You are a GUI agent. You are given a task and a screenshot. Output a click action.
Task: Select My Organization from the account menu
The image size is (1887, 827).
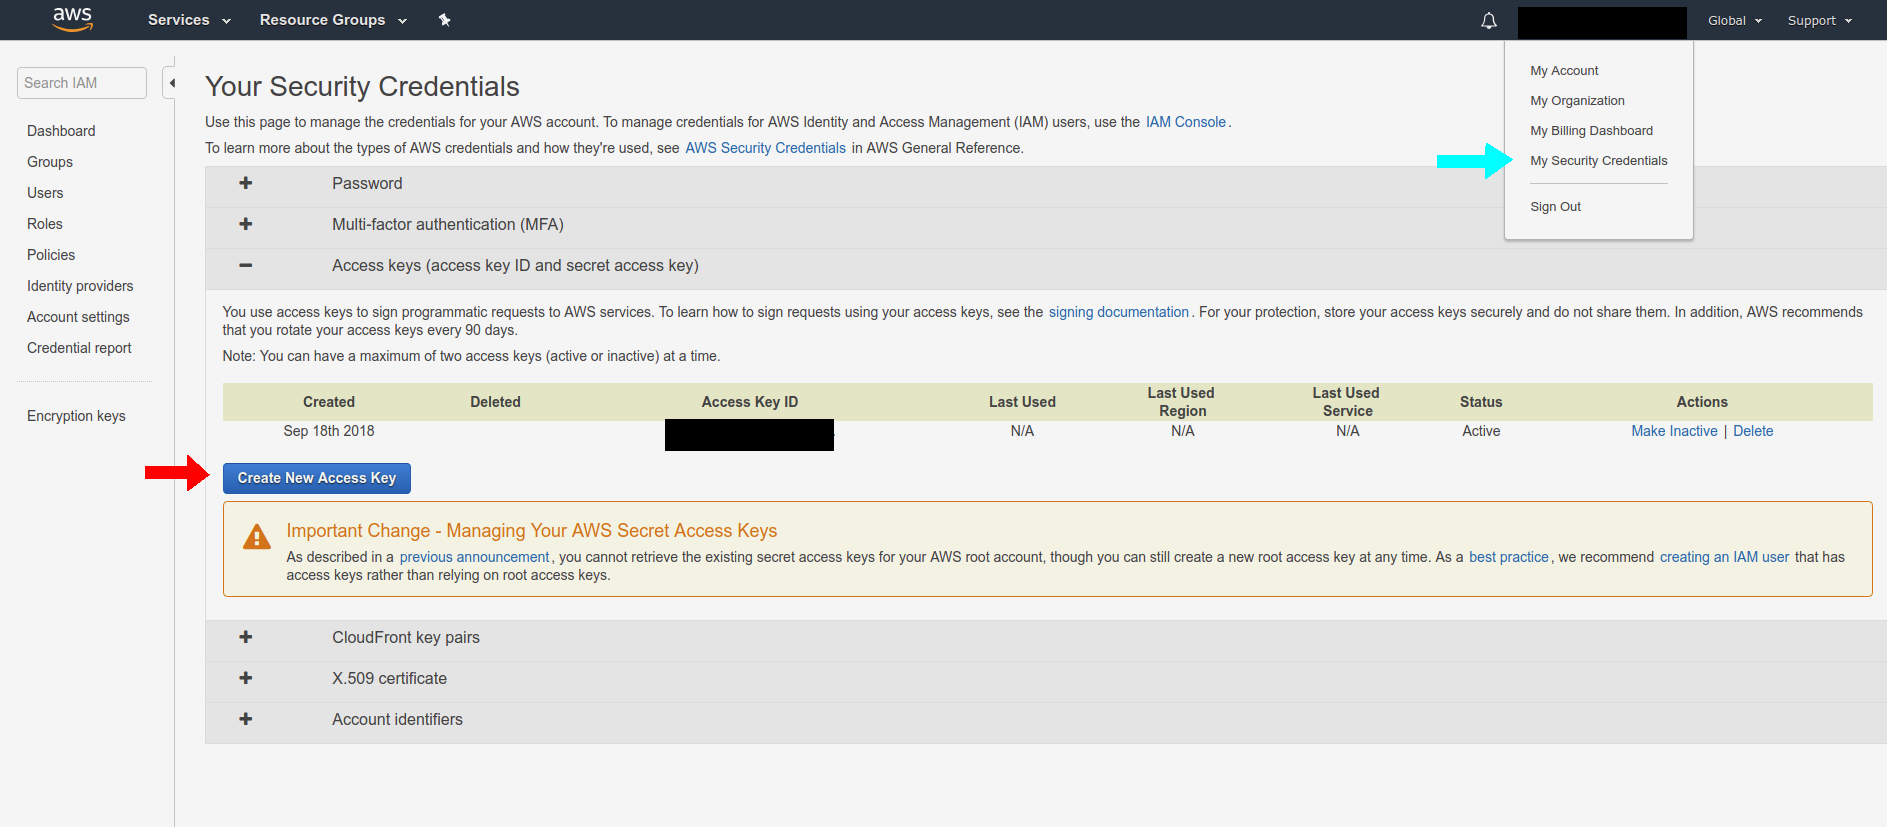[x=1577, y=101]
